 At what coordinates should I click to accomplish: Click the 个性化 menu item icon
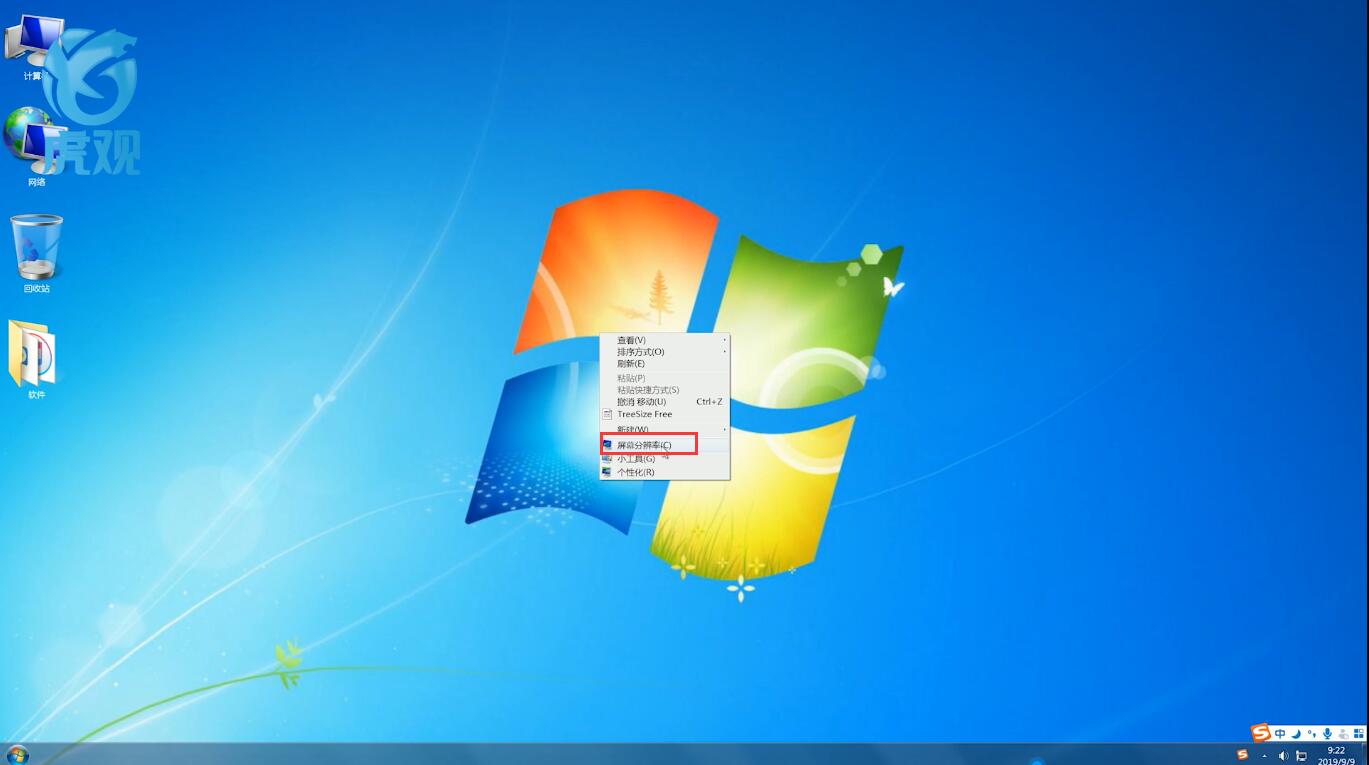pos(607,472)
